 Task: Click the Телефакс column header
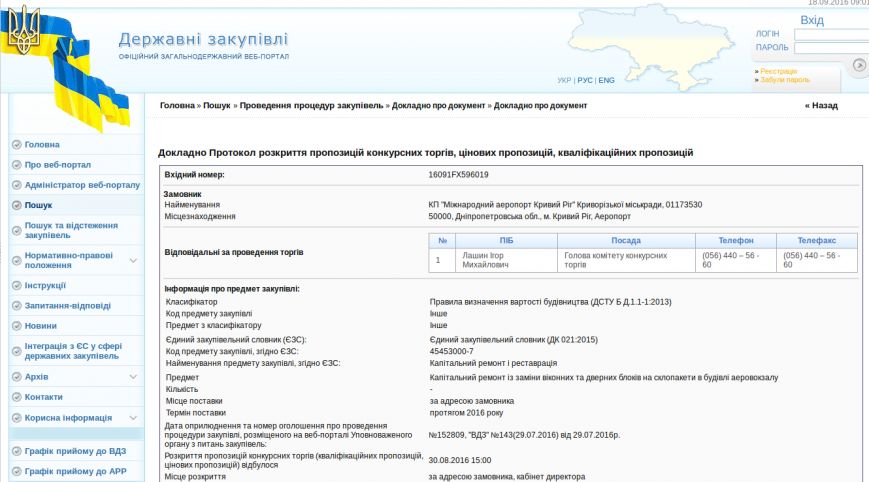[817, 240]
